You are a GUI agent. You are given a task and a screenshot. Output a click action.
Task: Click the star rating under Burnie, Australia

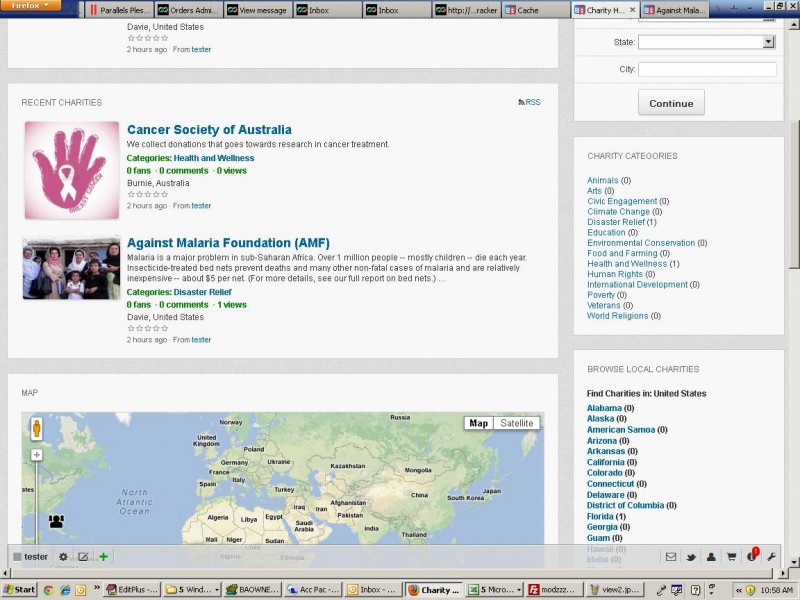point(147,194)
